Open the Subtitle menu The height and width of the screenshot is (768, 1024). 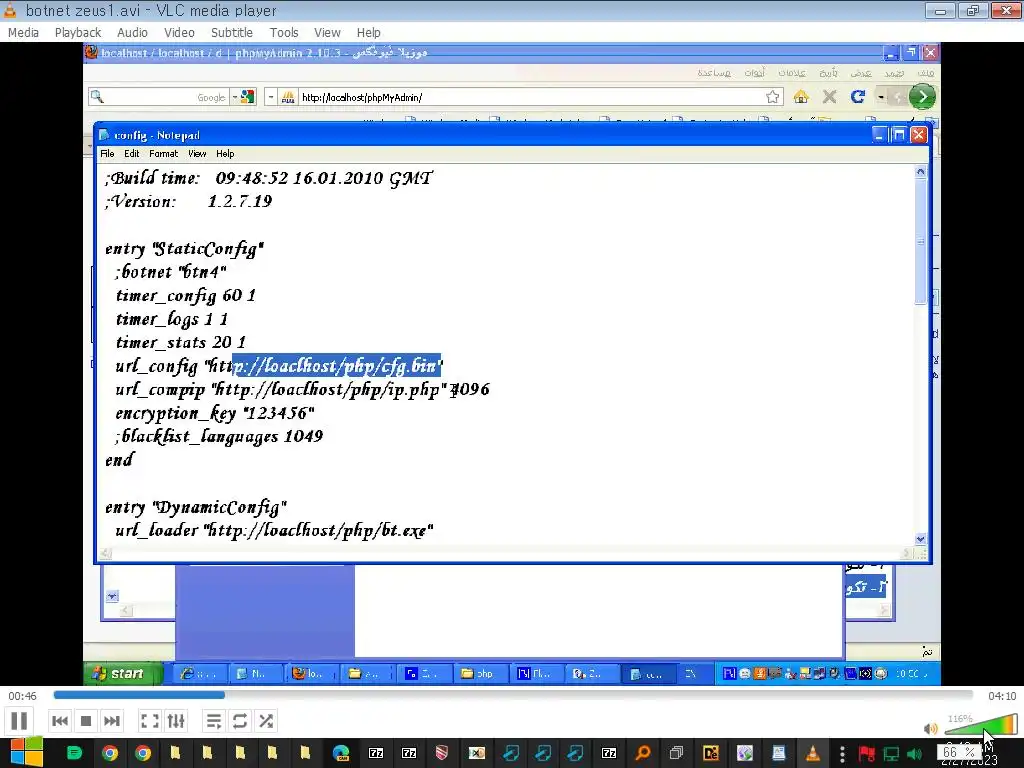pyautogui.click(x=231, y=33)
